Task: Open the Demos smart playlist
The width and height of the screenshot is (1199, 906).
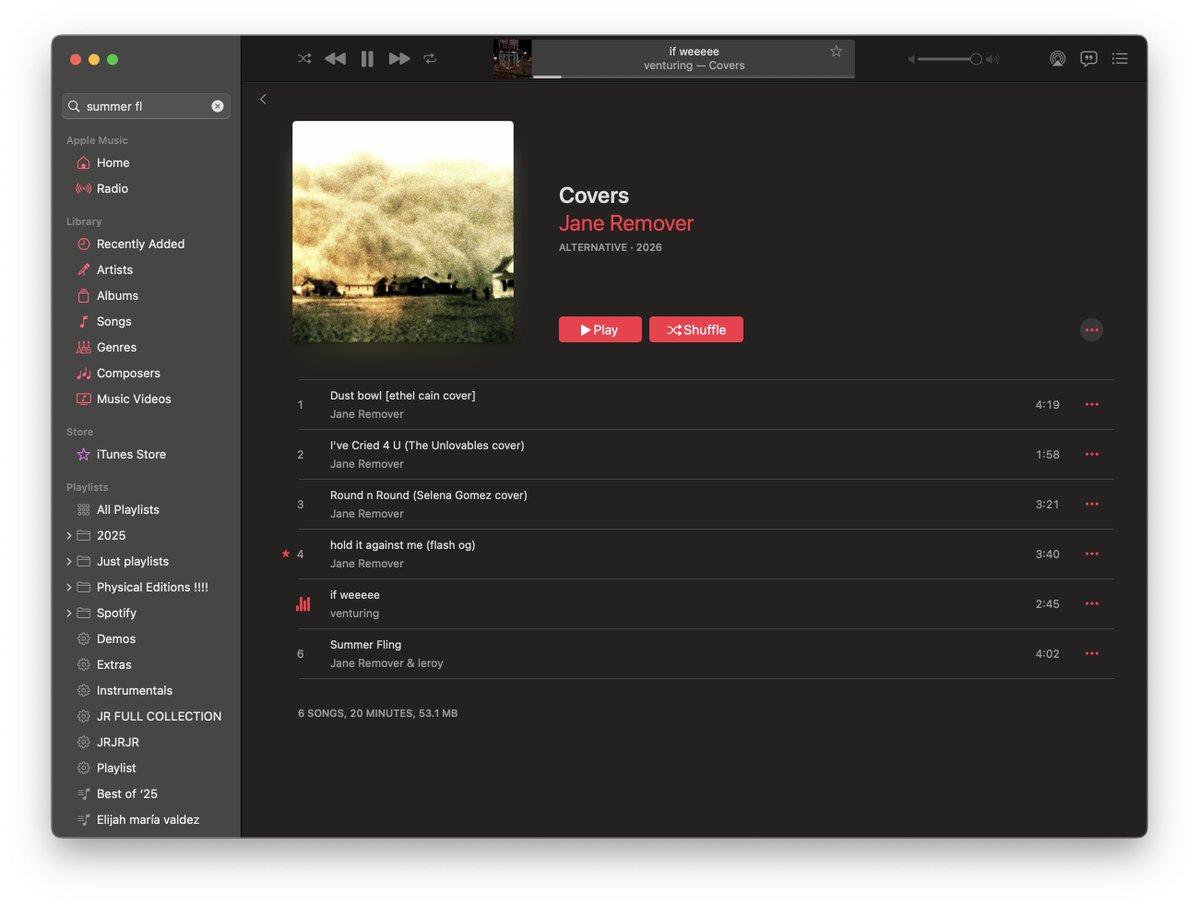Action: pos(116,639)
